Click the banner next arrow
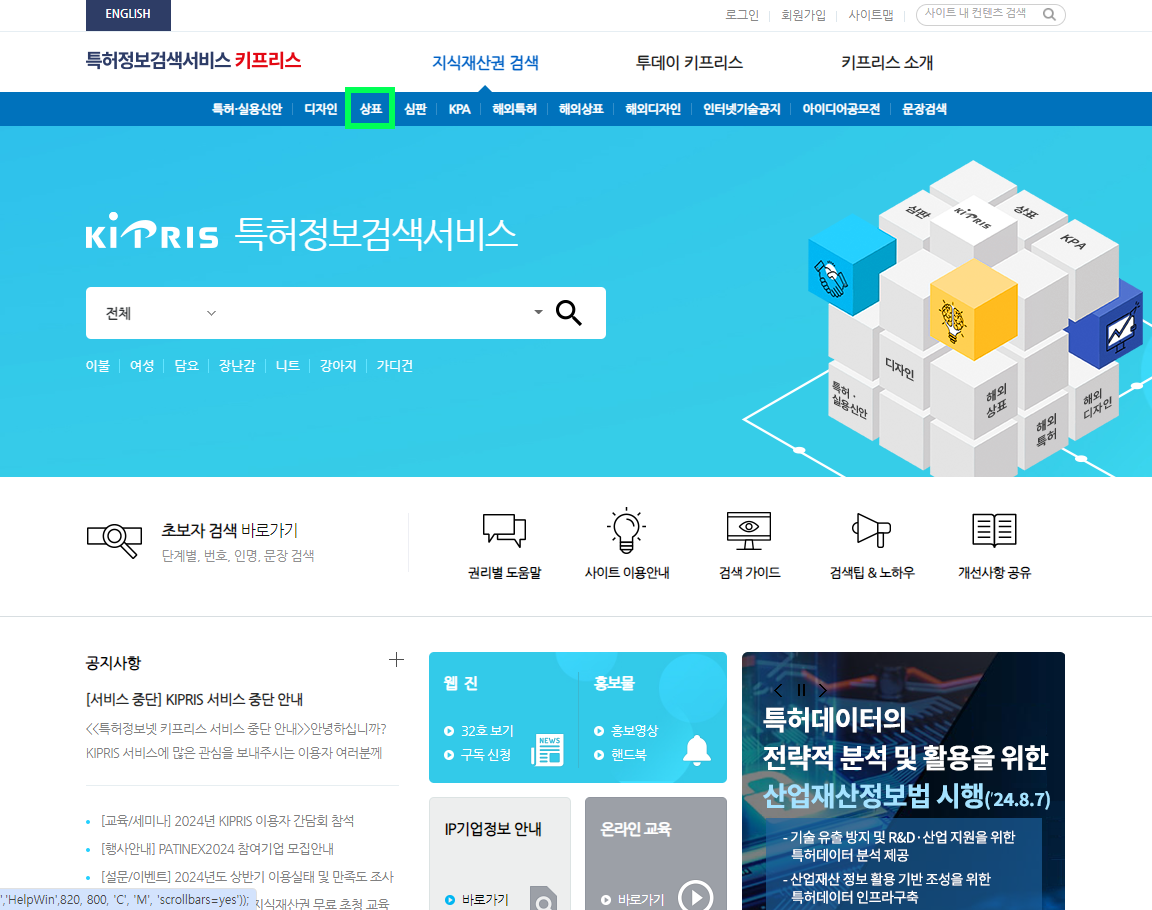The height and width of the screenshot is (910, 1152). (x=823, y=690)
